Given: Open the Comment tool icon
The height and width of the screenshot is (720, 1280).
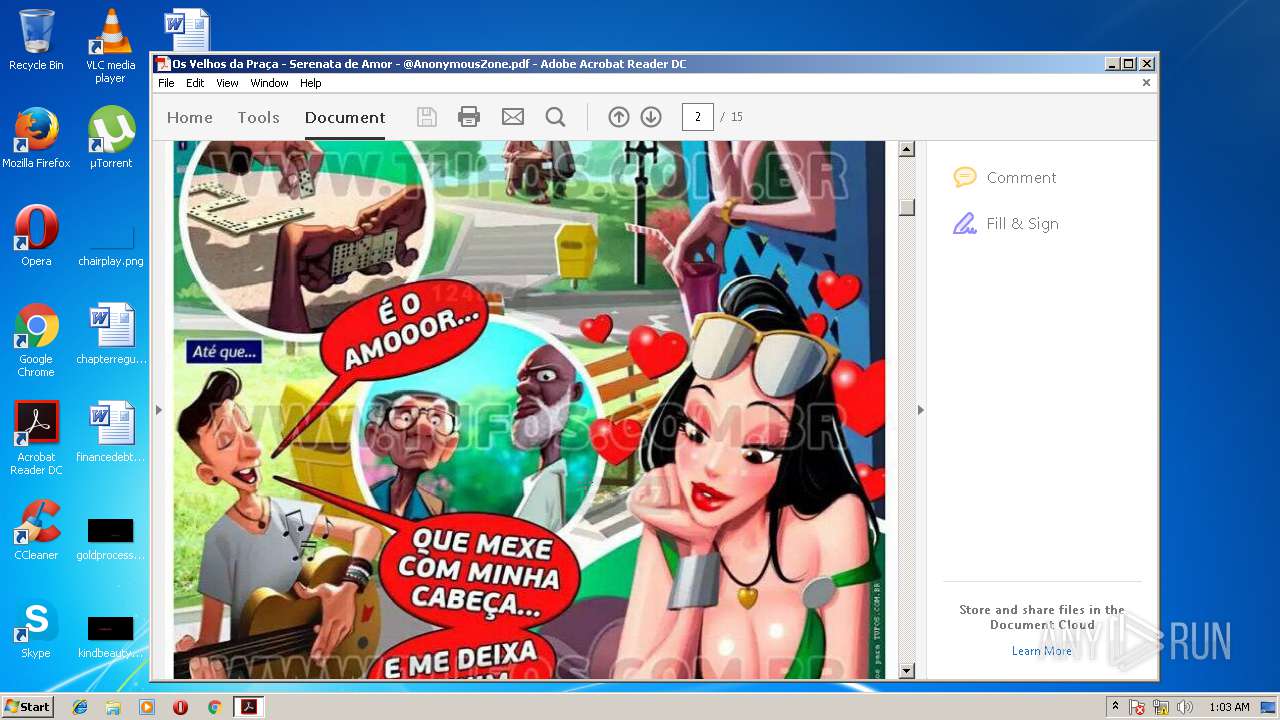Looking at the screenshot, I should pos(965,178).
